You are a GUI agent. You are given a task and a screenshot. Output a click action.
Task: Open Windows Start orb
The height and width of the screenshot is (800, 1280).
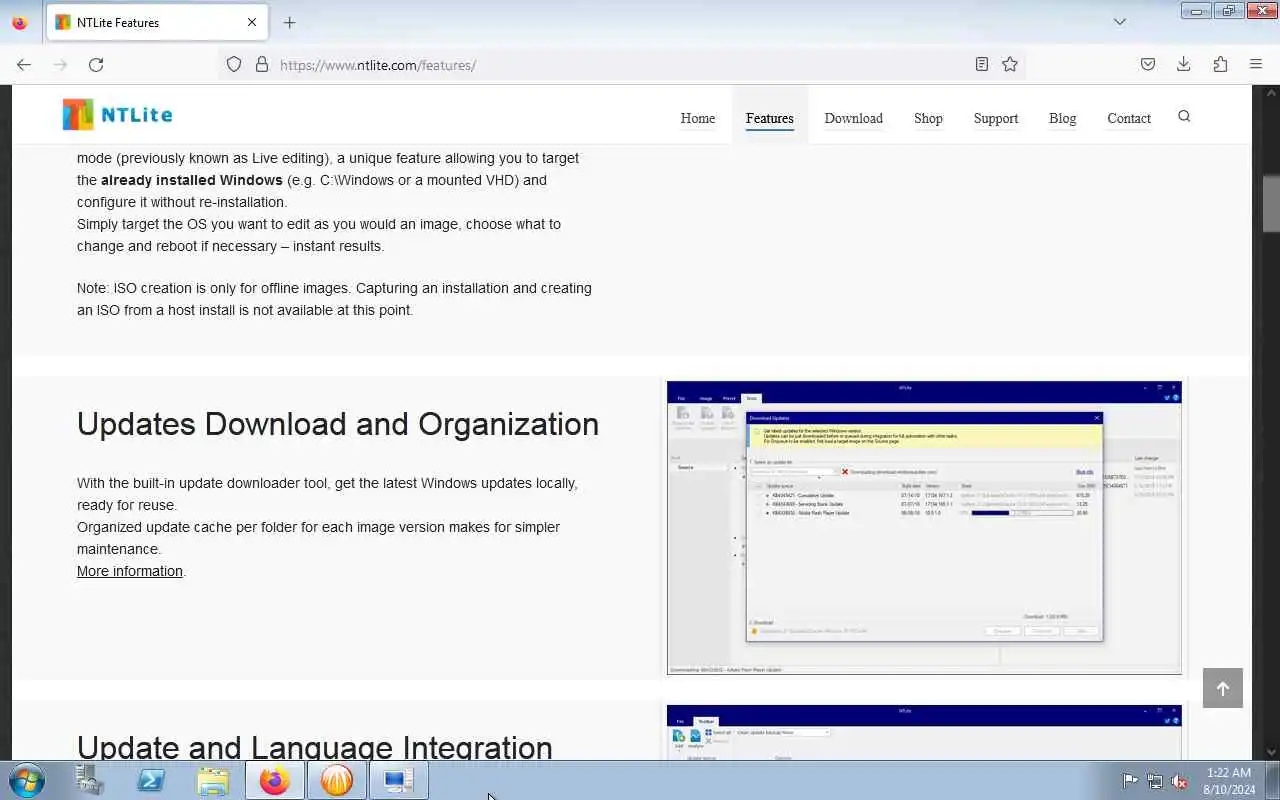26,780
